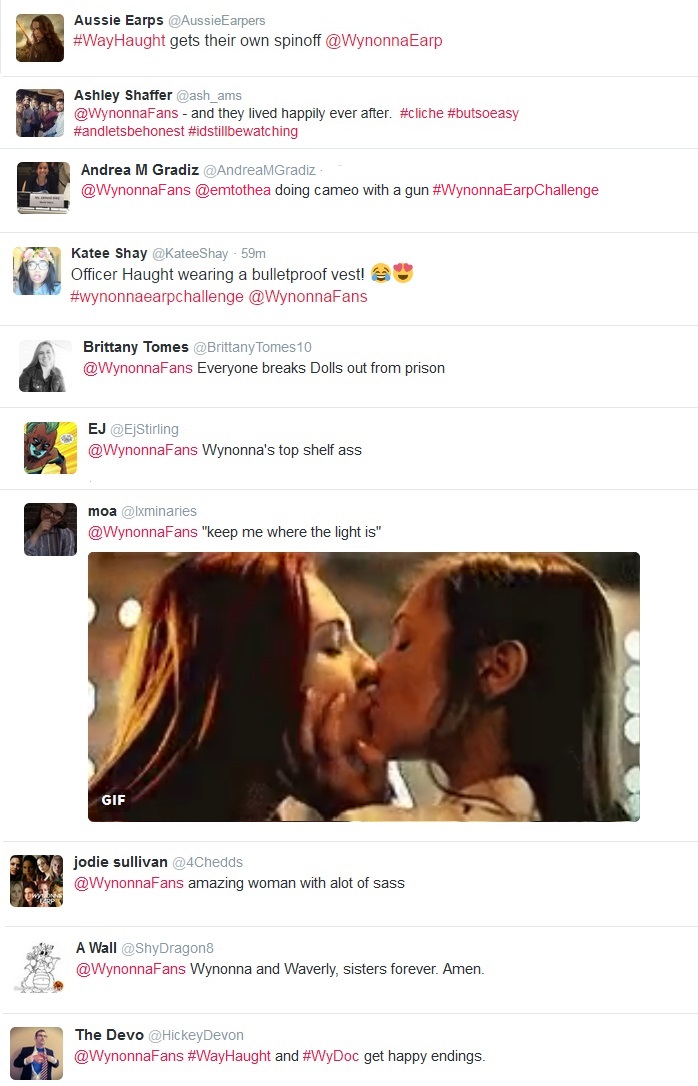Open the 59m timestamp on Katee Shay's tweet

click(x=253, y=254)
